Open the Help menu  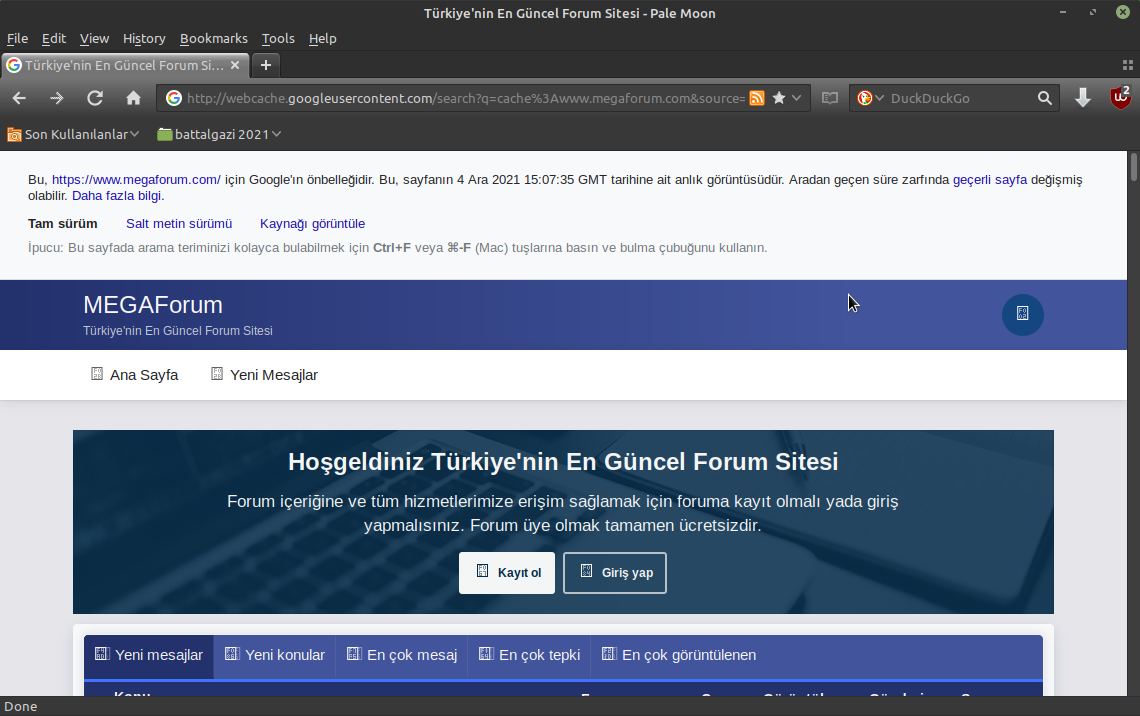(323, 39)
